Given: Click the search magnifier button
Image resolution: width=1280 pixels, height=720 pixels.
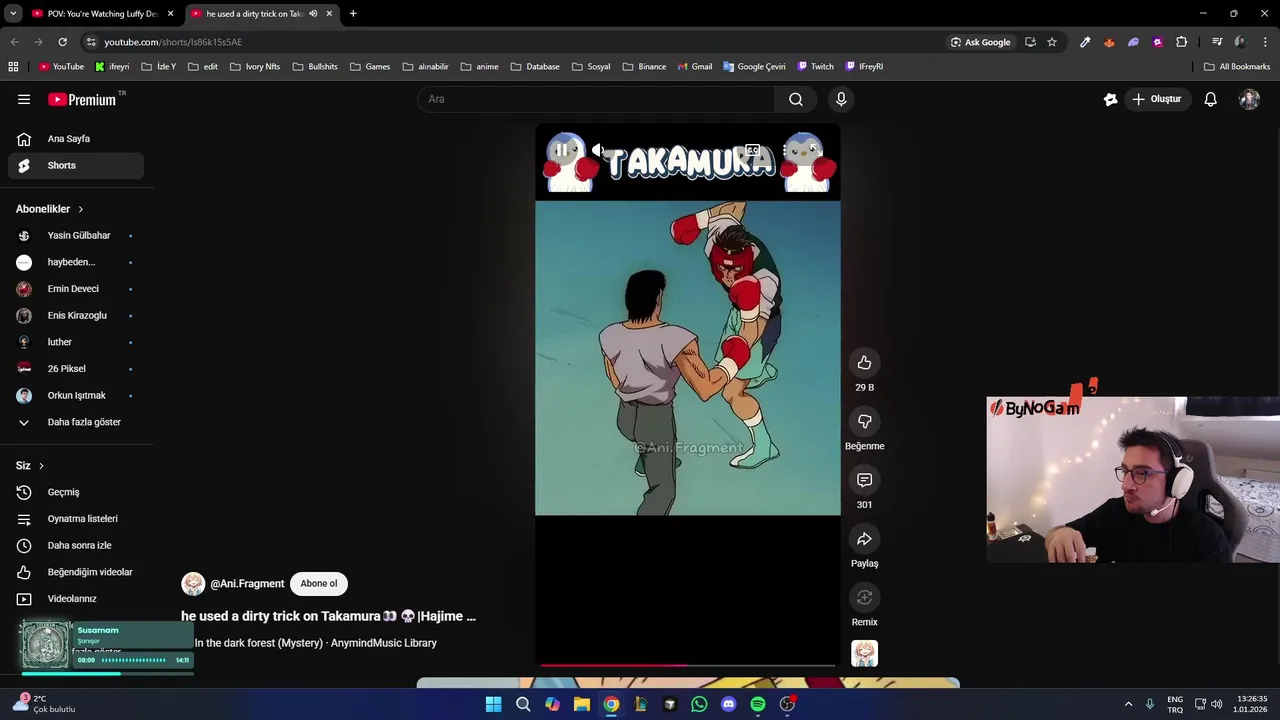Looking at the screenshot, I should coord(796,99).
